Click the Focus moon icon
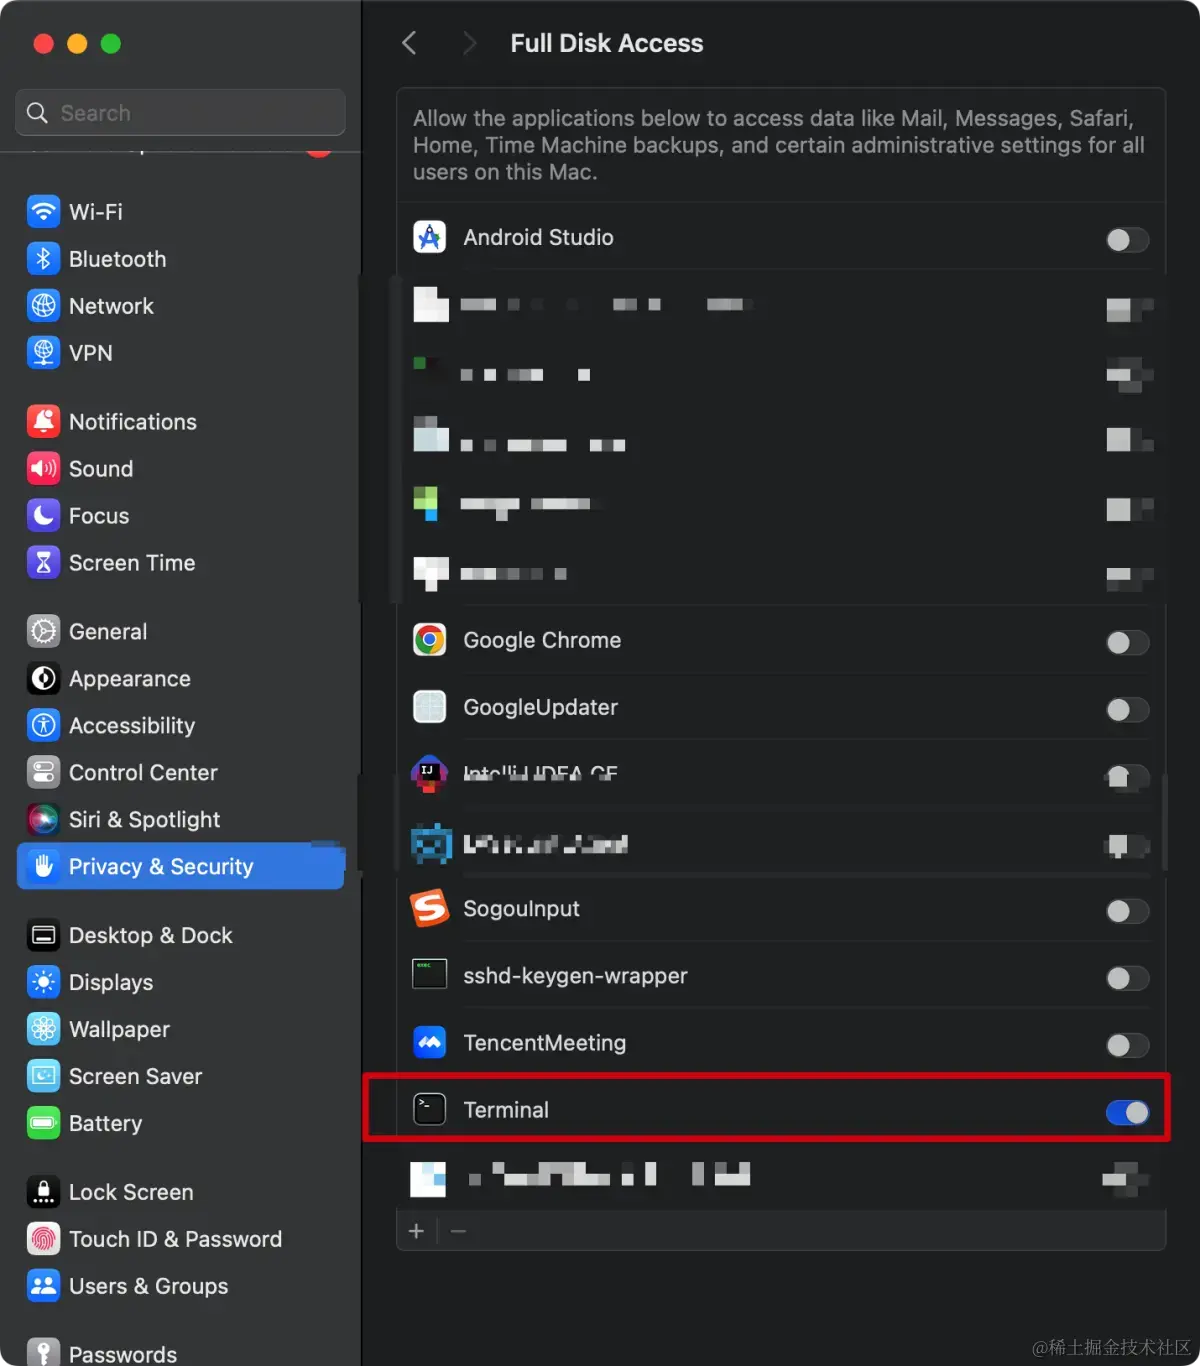The height and width of the screenshot is (1366, 1200). (43, 516)
